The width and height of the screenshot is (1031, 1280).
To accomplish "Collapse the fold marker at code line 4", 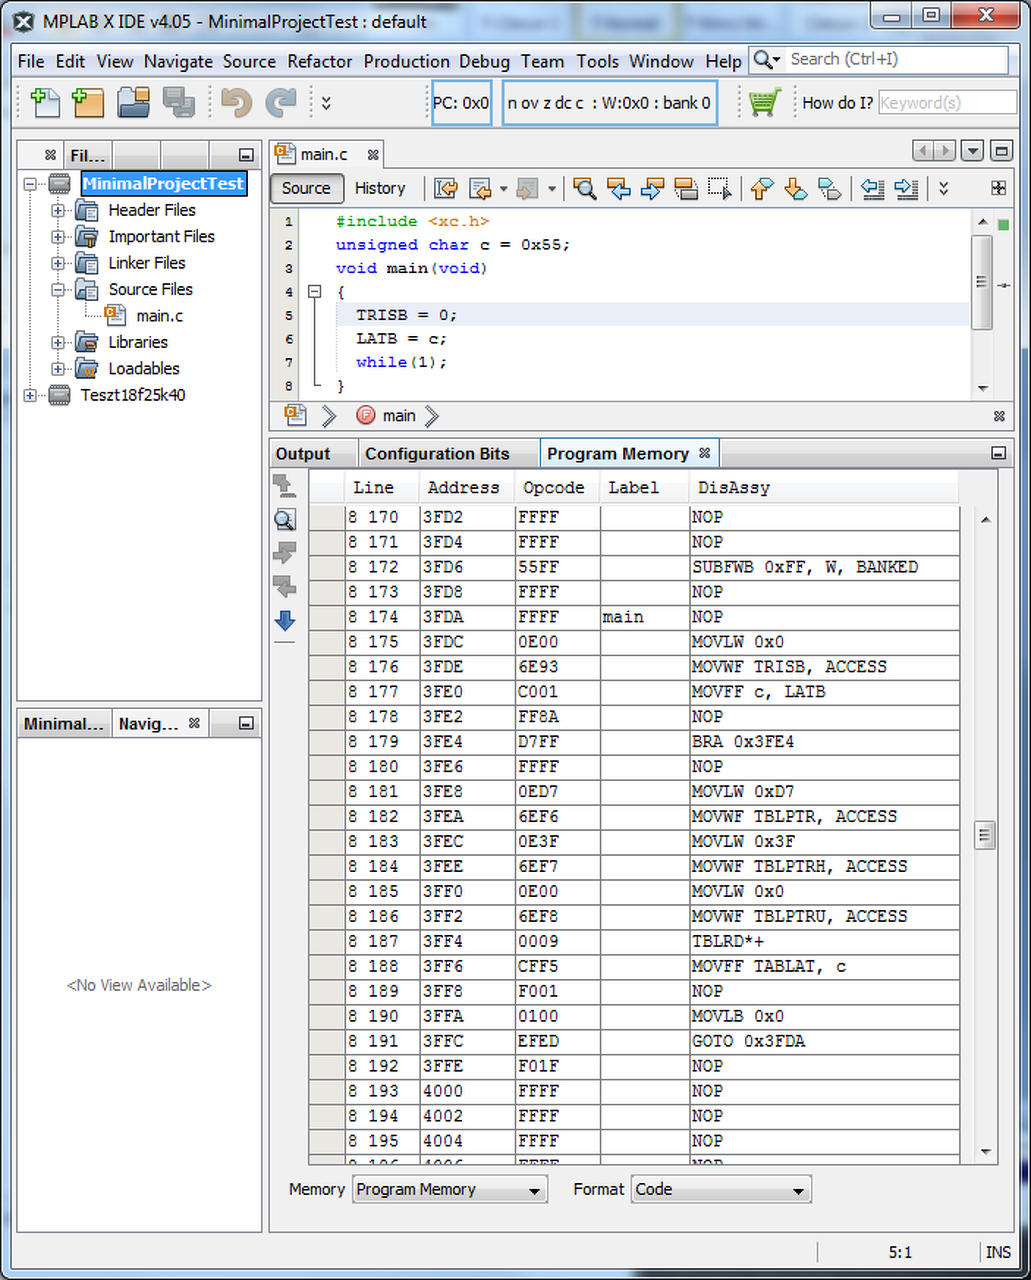I will tap(314, 292).
